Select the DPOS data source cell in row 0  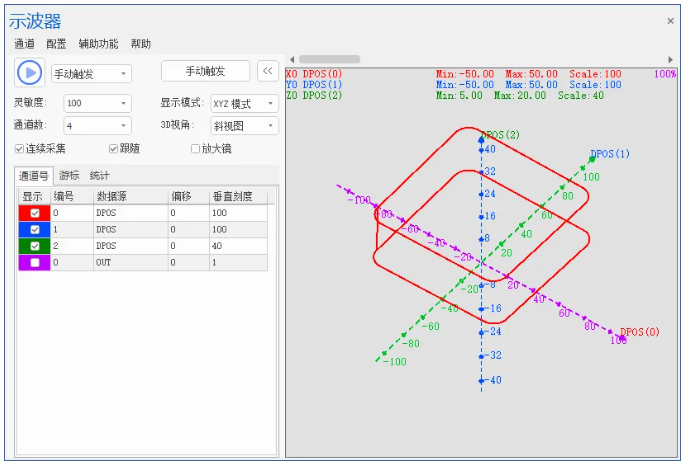coord(131,213)
